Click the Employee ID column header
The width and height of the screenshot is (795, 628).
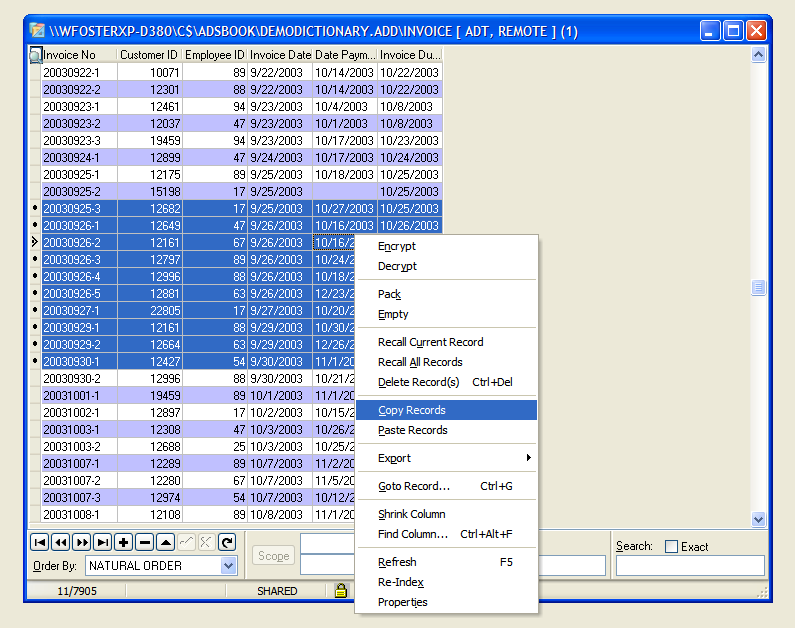click(x=214, y=55)
